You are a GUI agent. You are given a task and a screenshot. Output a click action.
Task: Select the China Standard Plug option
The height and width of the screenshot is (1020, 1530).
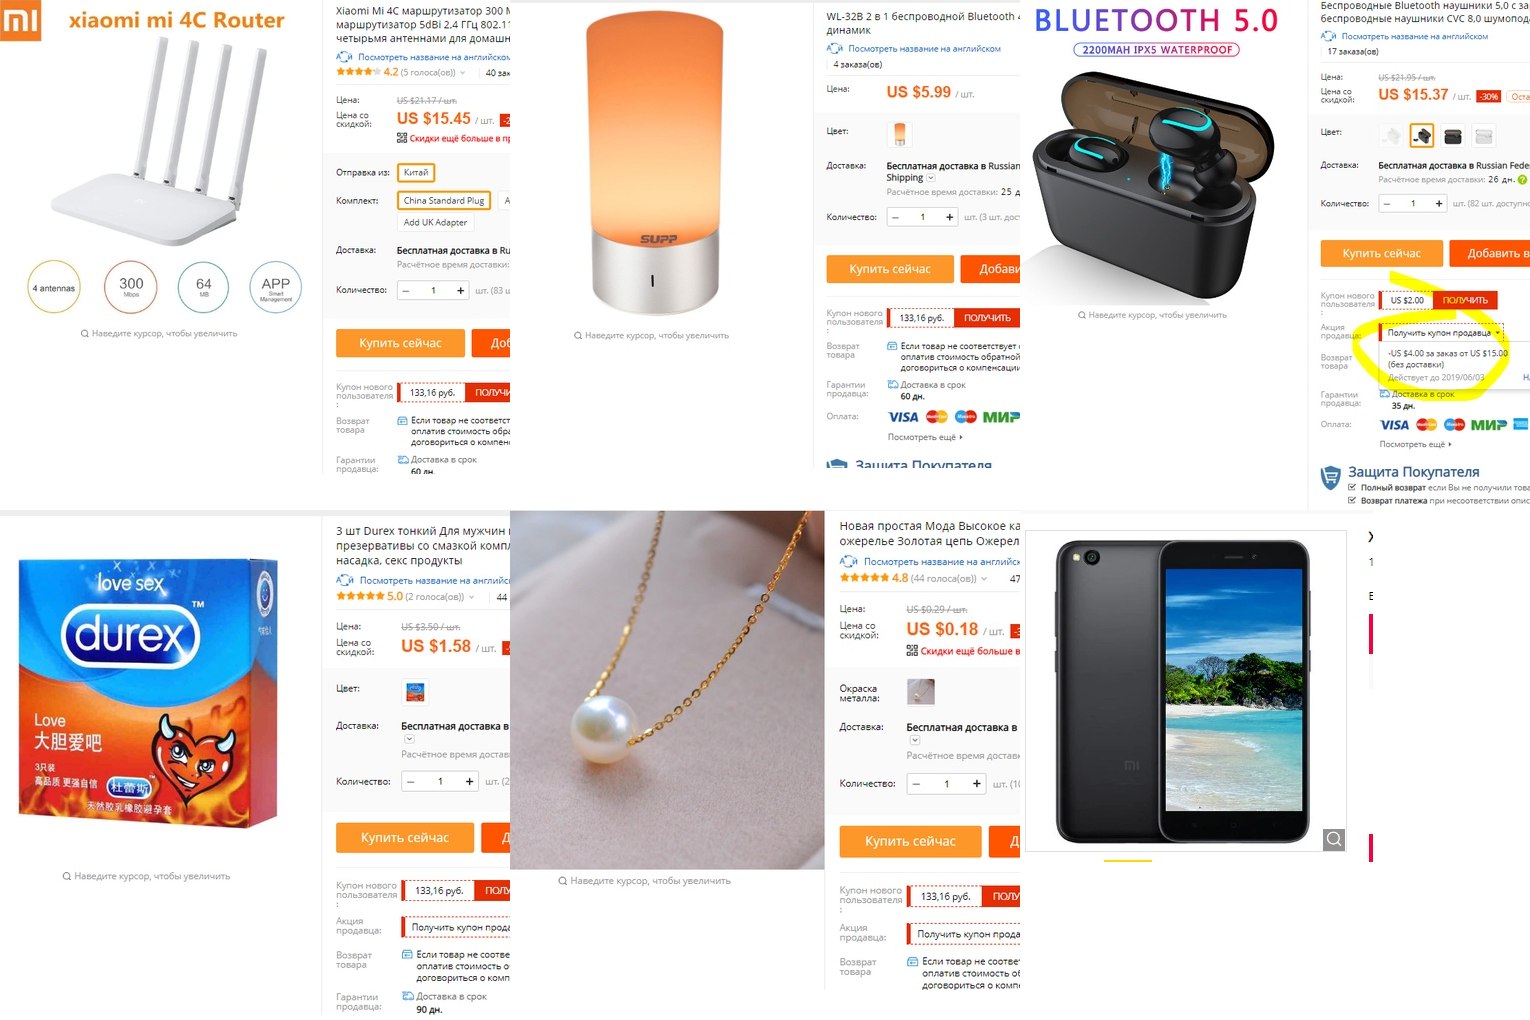point(444,201)
